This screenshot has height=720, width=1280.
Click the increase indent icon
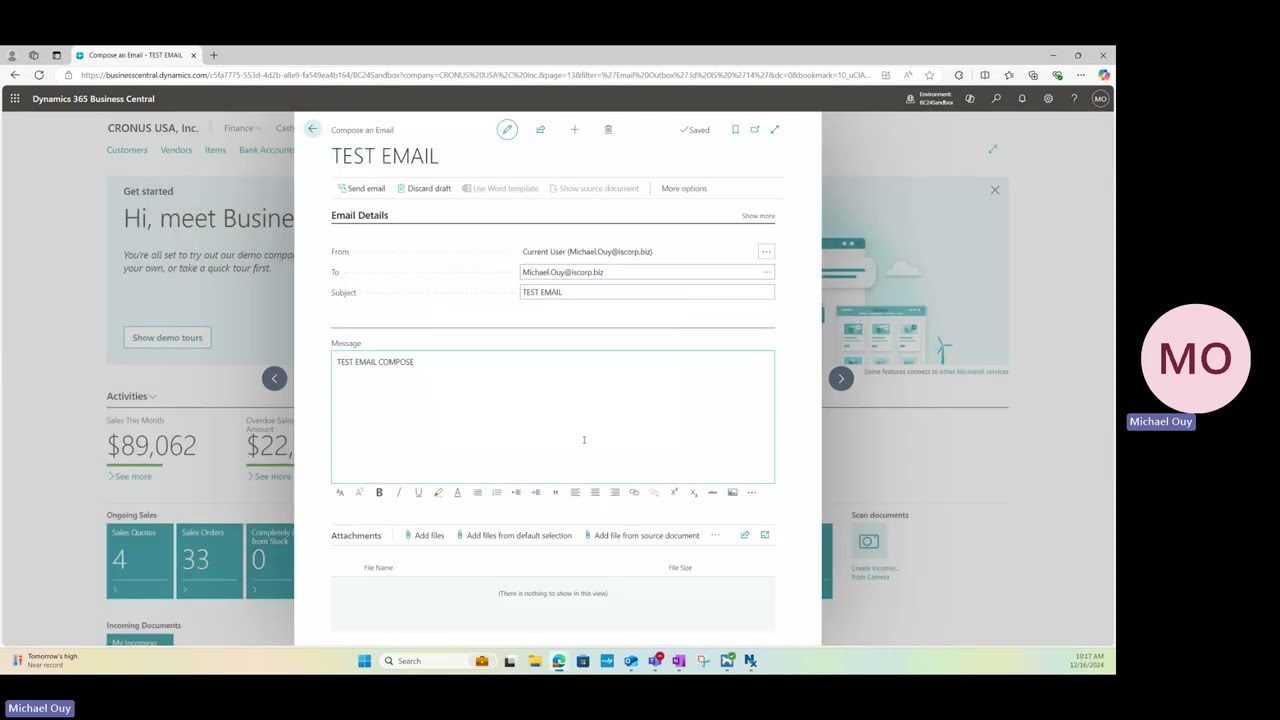(x=536, y=492)
